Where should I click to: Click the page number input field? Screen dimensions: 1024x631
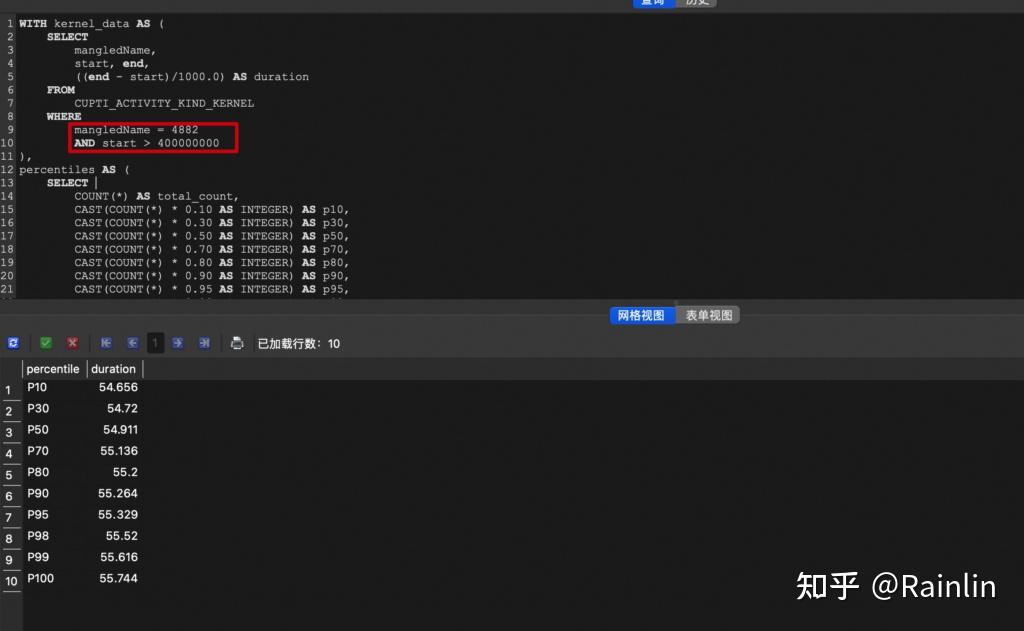155,342
